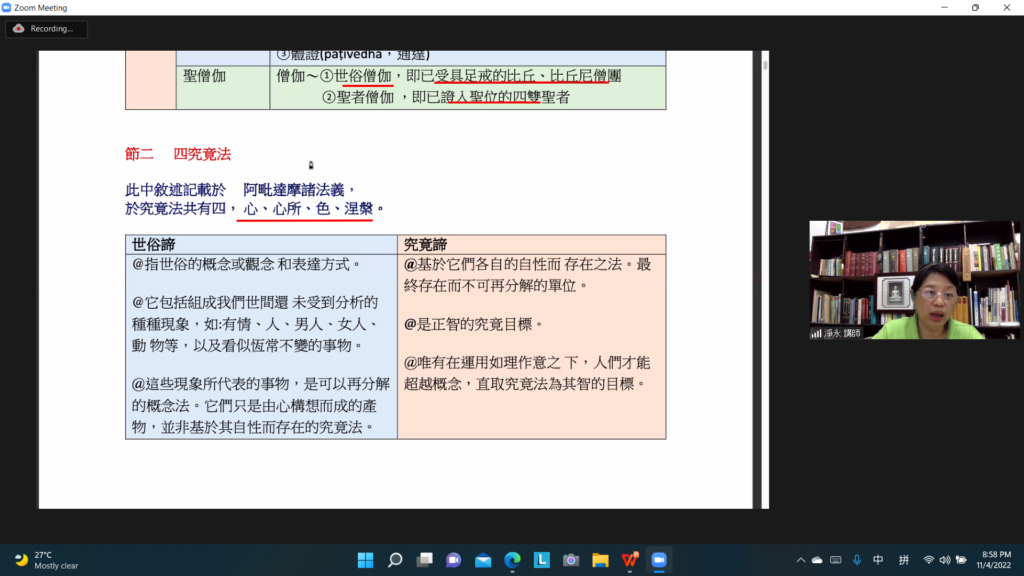Viewport: 1024px width, 576px height.
Task: Open Microsoft Edge from taskbar
Action: (512, 560)
